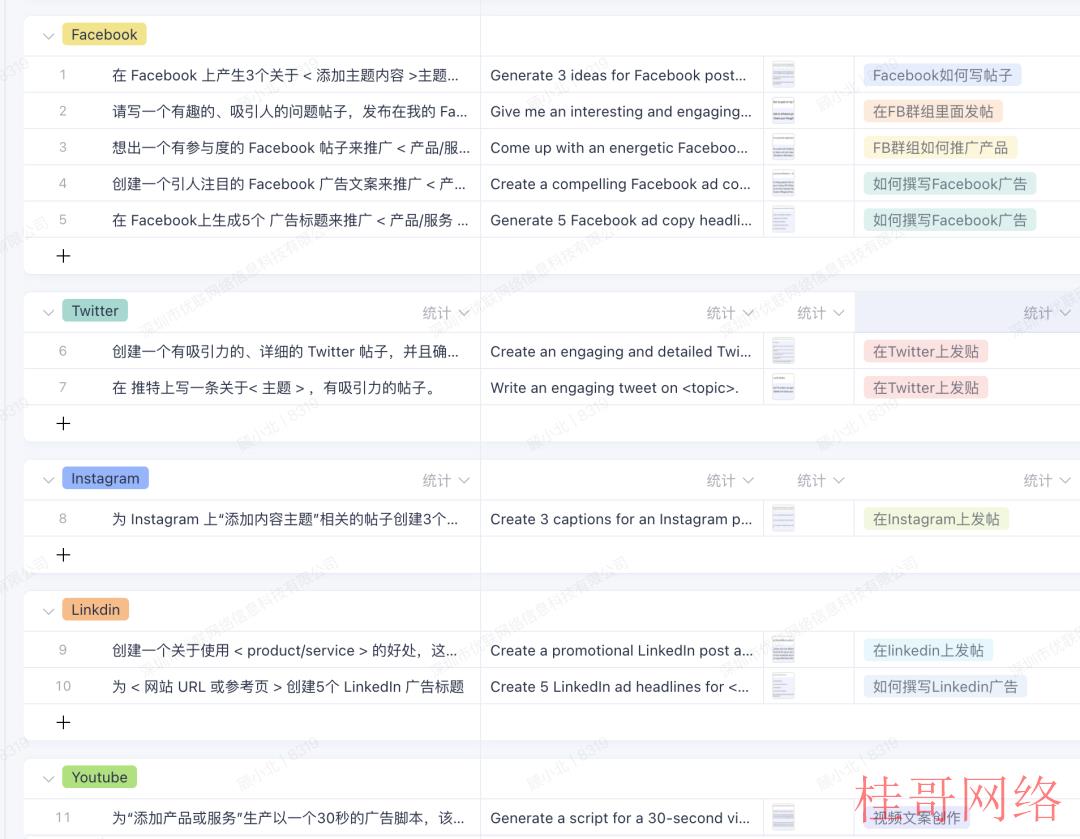Click cell 'Generate 3 ideas for Facebook post...'

(622, 75)
